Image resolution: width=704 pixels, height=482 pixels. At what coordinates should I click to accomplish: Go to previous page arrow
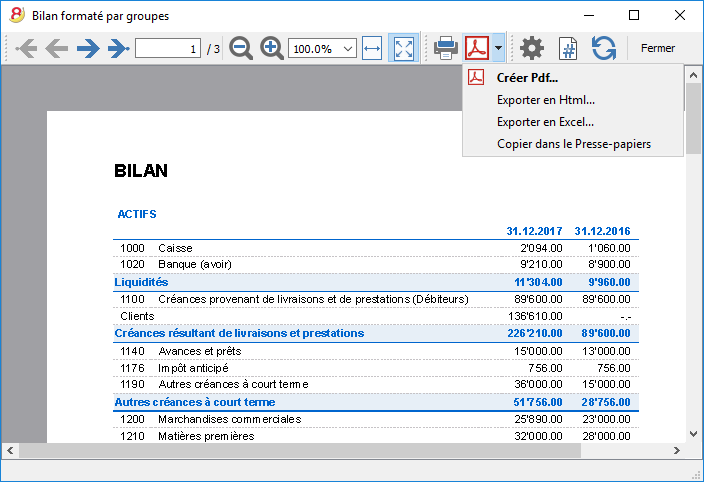click(x=57, y=48)
